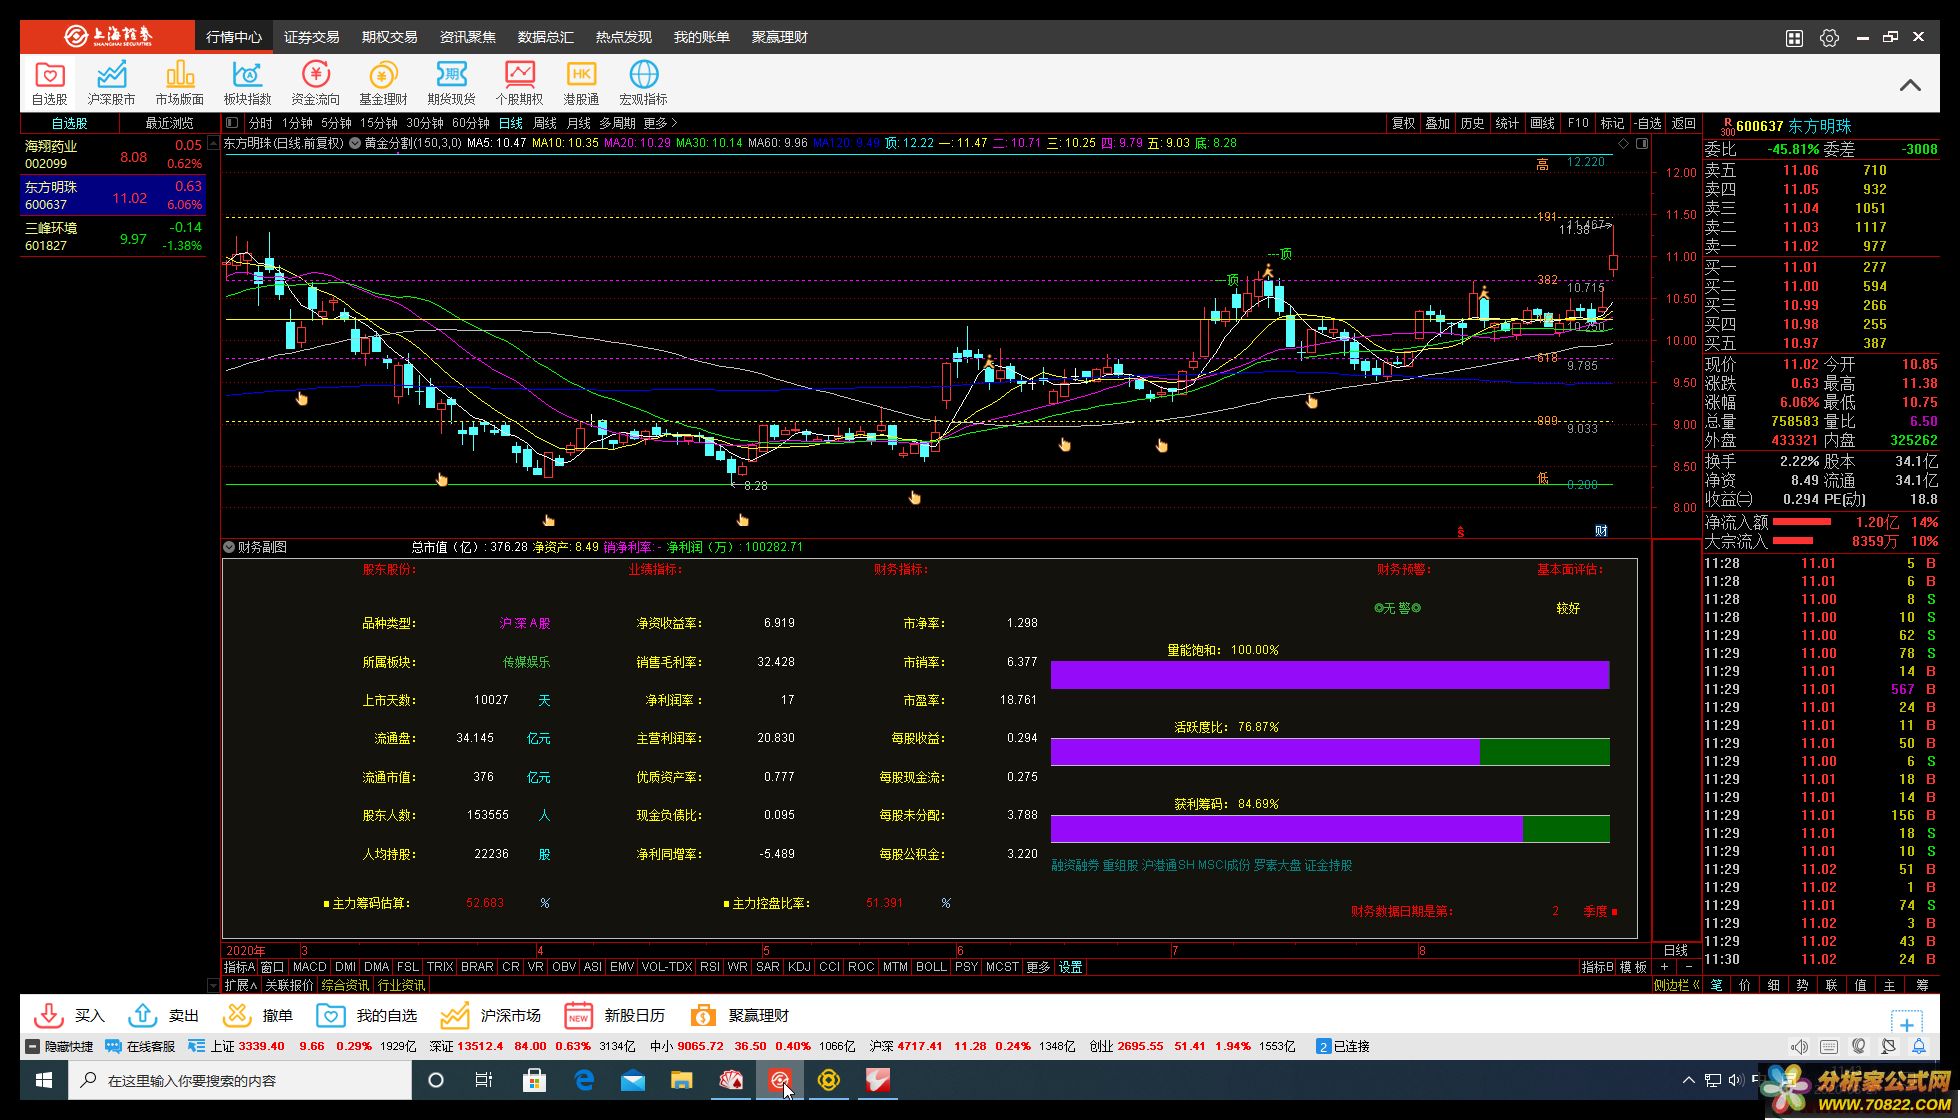Switch to 证券交易 menu

311,37
